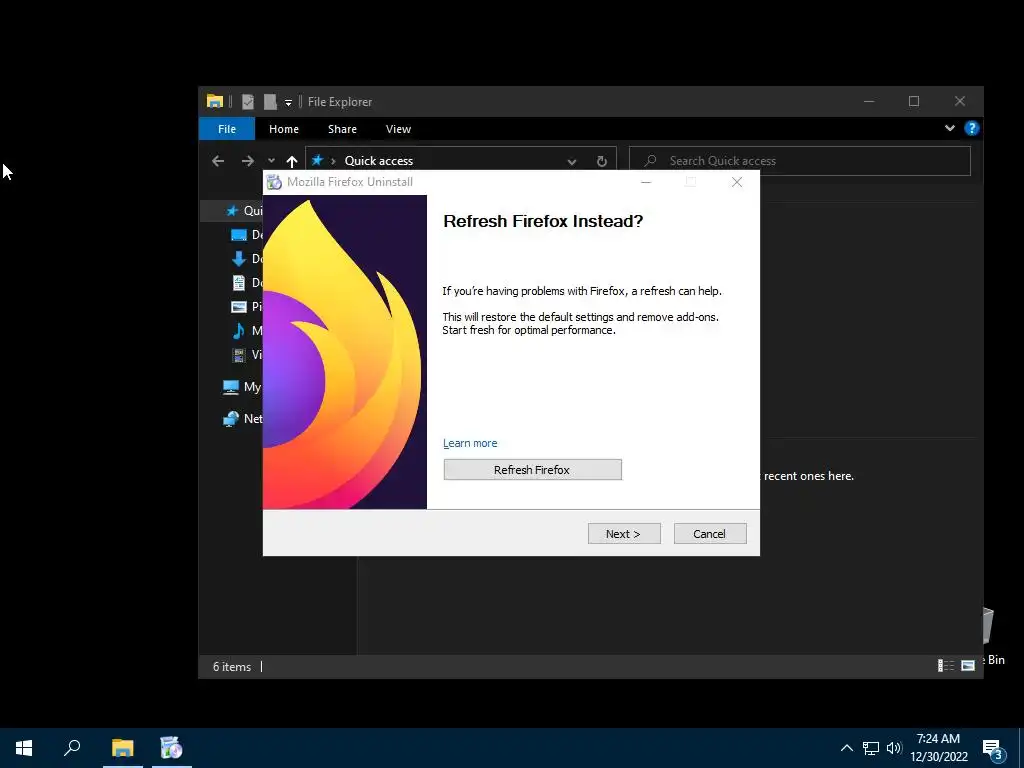
Task: Switch to the Home ribbon tab
Action: pyautogui.click(x=283, y=129)
